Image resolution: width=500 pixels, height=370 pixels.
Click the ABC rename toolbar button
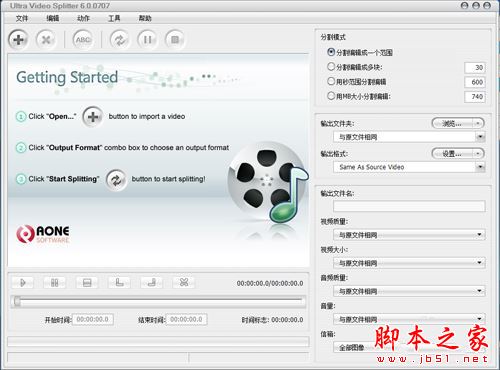point(83,40)
